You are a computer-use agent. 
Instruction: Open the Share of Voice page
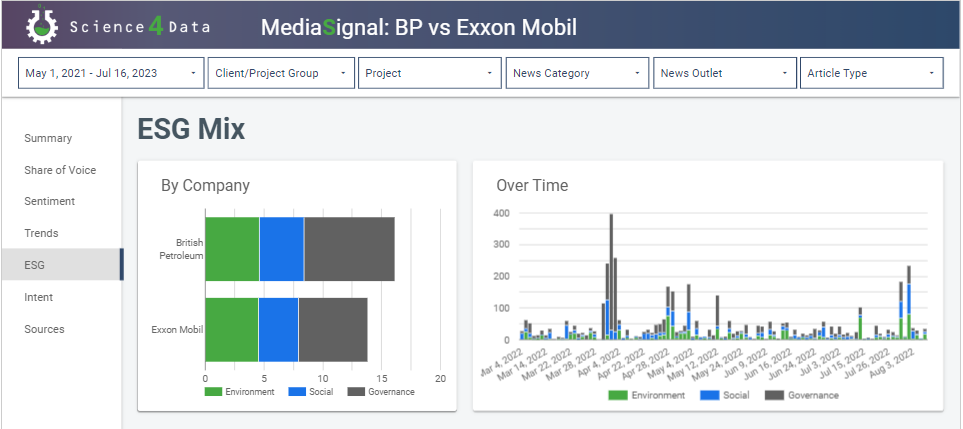tap(61, 170)
